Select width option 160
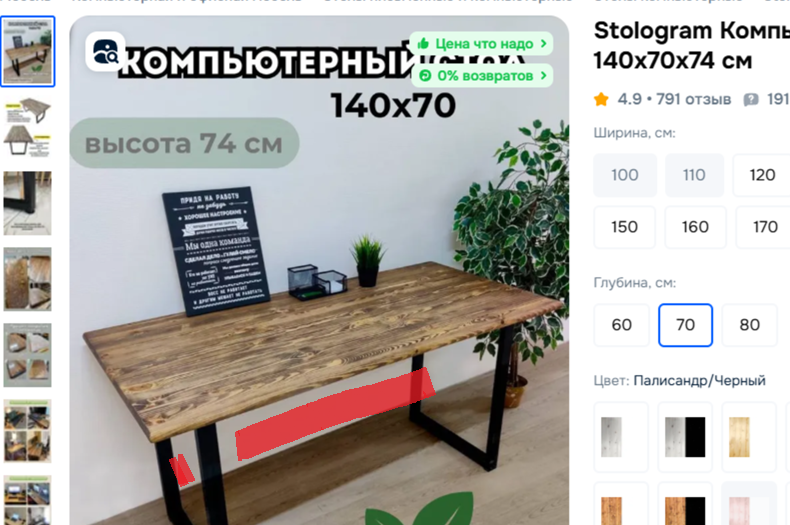Viewport: 790px width, 525px height. click(x=695, y=227)
